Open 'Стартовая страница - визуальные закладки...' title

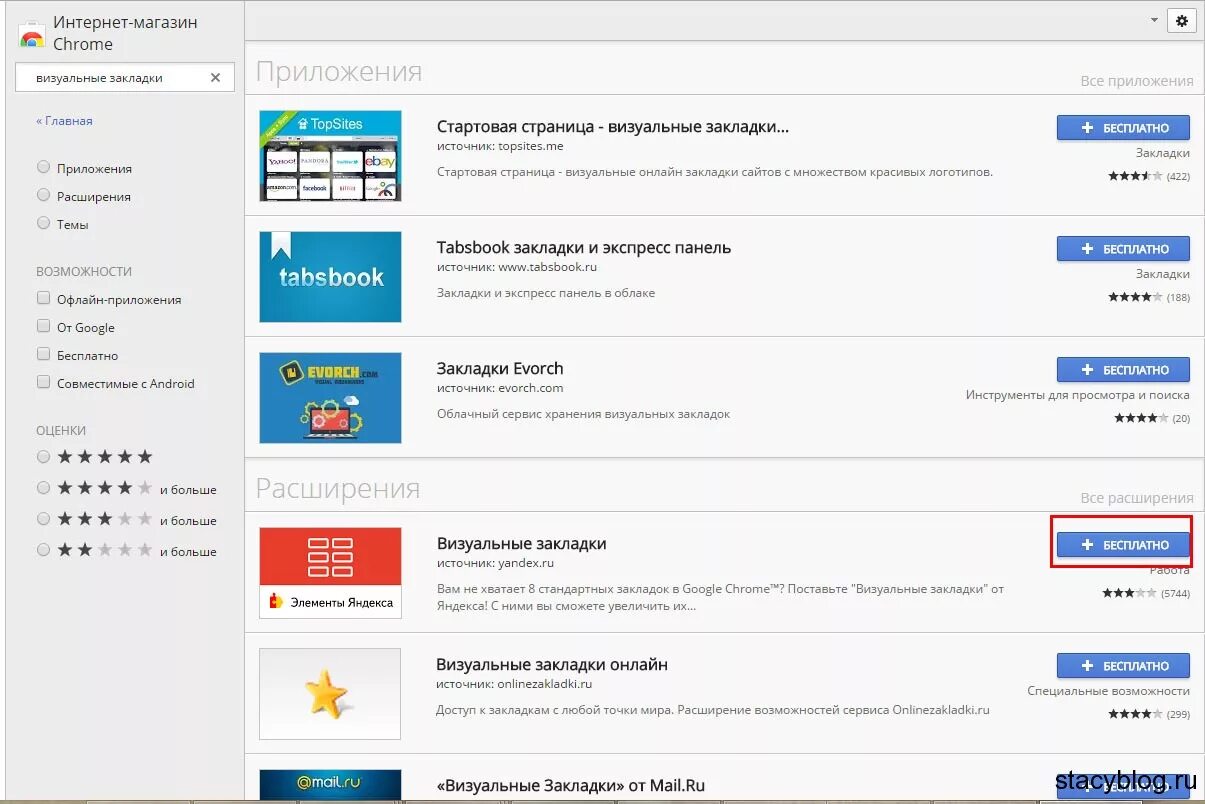pyautogui.click(x=613, y=127)
